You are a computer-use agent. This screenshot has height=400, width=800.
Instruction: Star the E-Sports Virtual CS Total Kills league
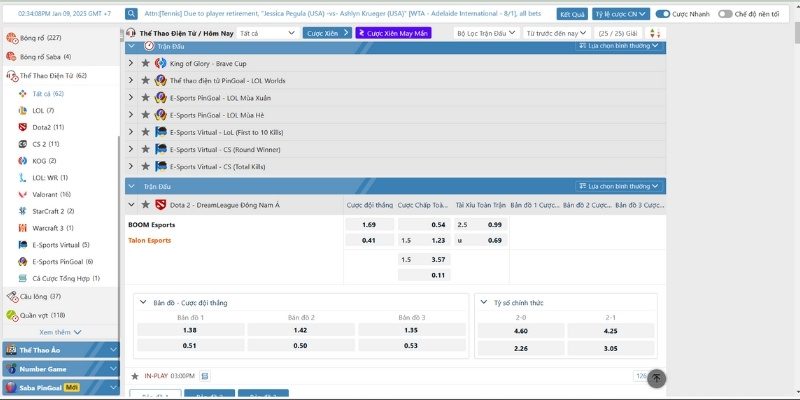pyautogui.click(x=145, y=166)
